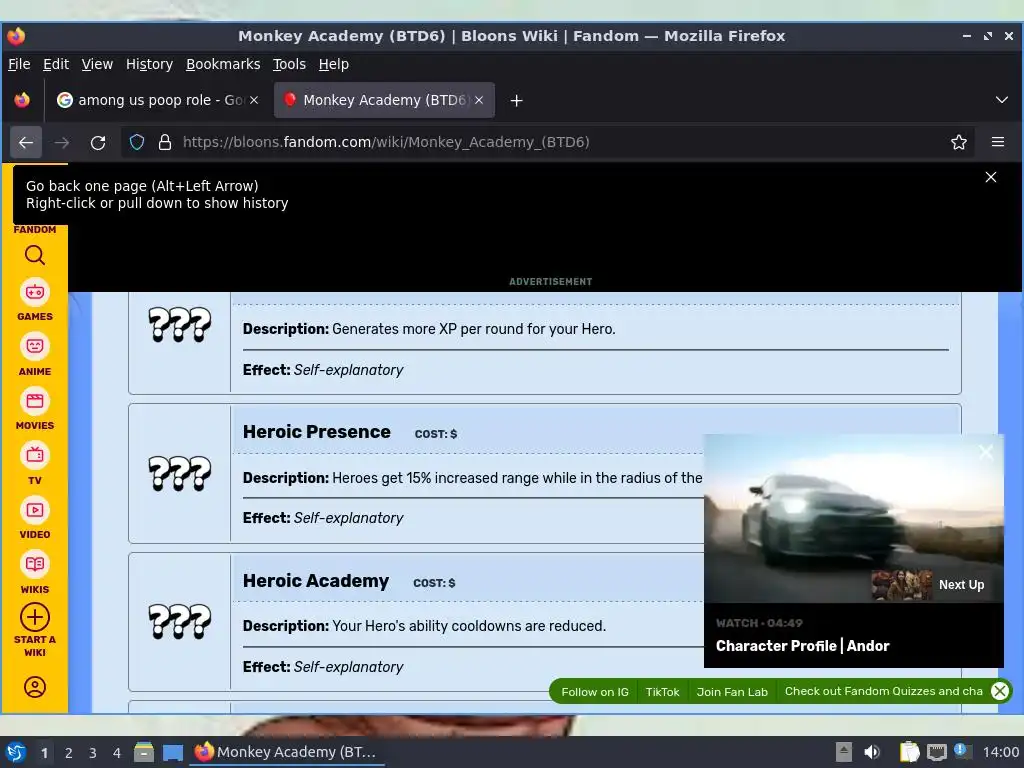
Task: Open the Character Profile | Andor title link
Action: tap(802, 646)
